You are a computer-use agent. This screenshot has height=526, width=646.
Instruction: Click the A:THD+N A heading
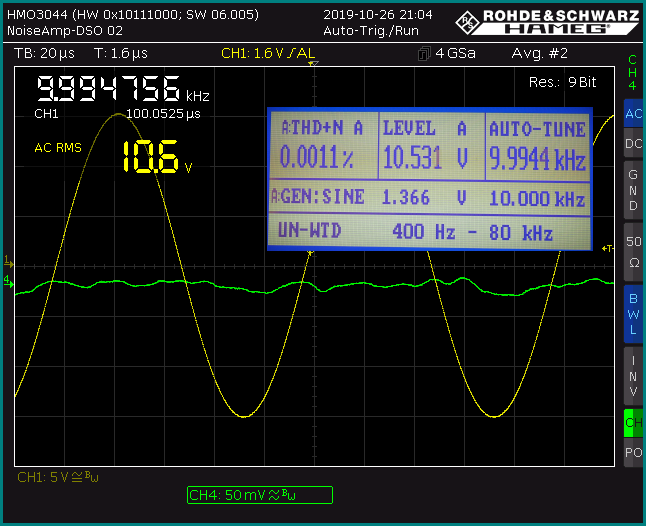point(322,128)
